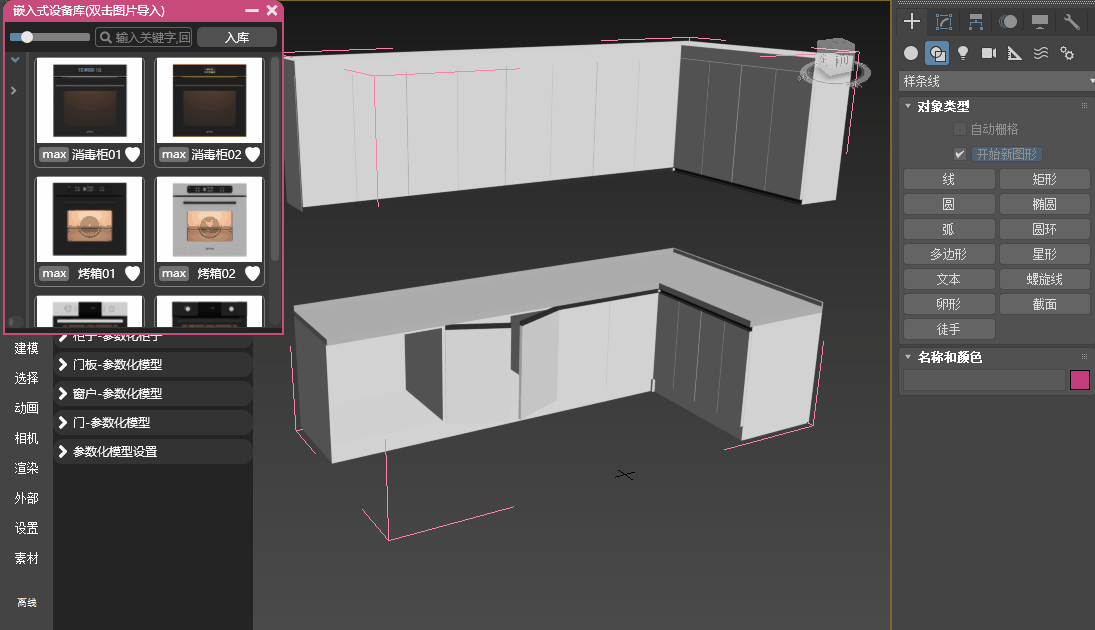The image size is (1095, 630).
Task: Select the Space Warps category icon
Action: [1041, 53]
